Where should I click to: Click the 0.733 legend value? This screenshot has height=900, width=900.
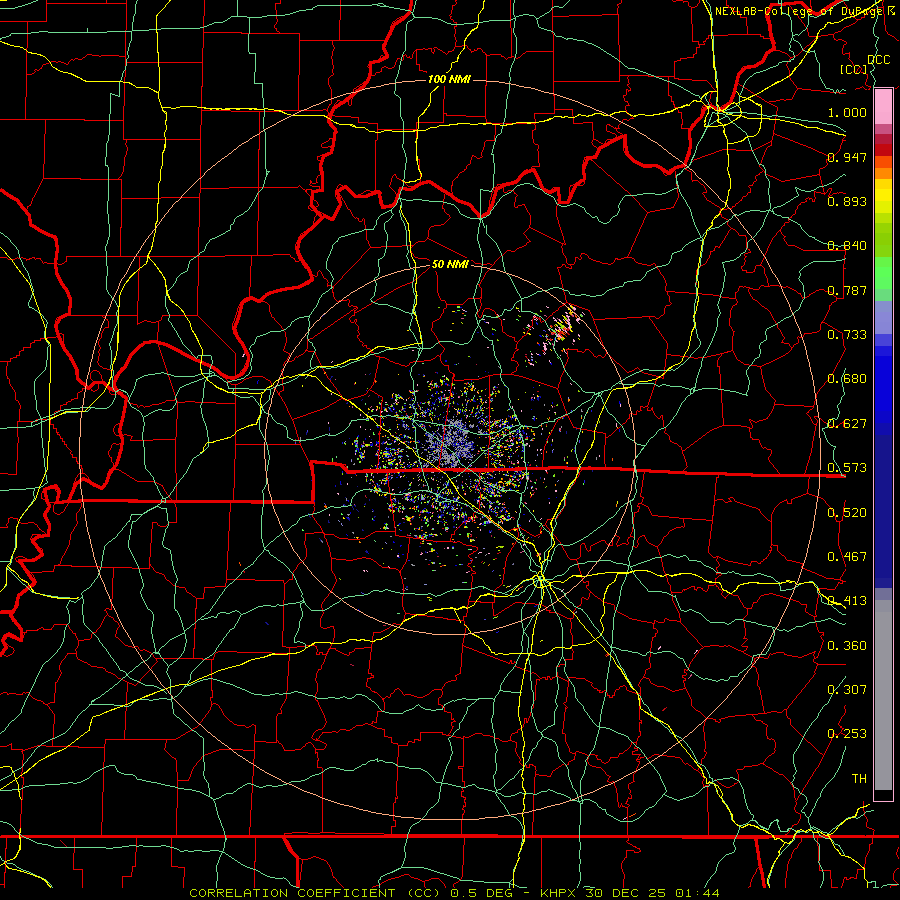coord(847,335)
